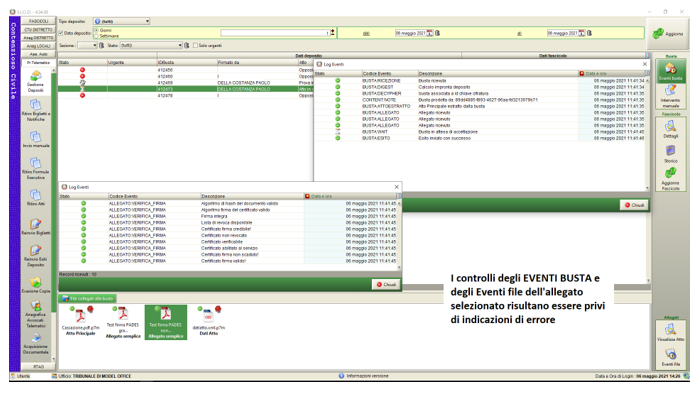Open Eventi file icon
The height and width of the screenshot is (394, 700).
coord(671,357)
